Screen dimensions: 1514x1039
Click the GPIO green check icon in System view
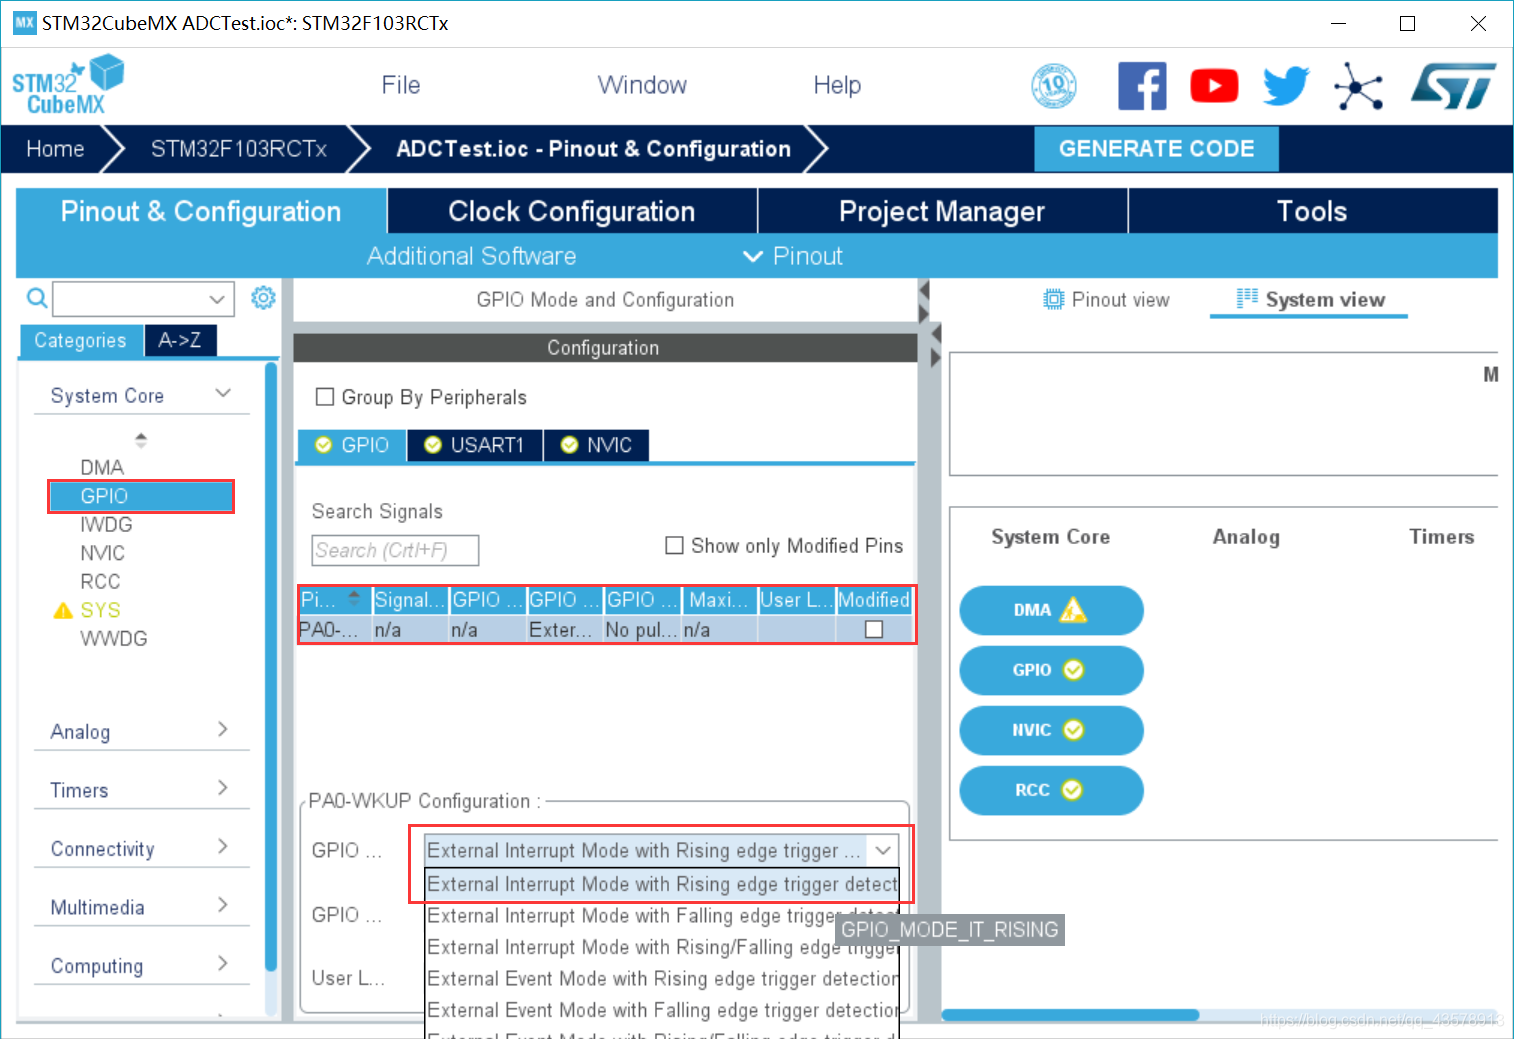pos(1073,670)
